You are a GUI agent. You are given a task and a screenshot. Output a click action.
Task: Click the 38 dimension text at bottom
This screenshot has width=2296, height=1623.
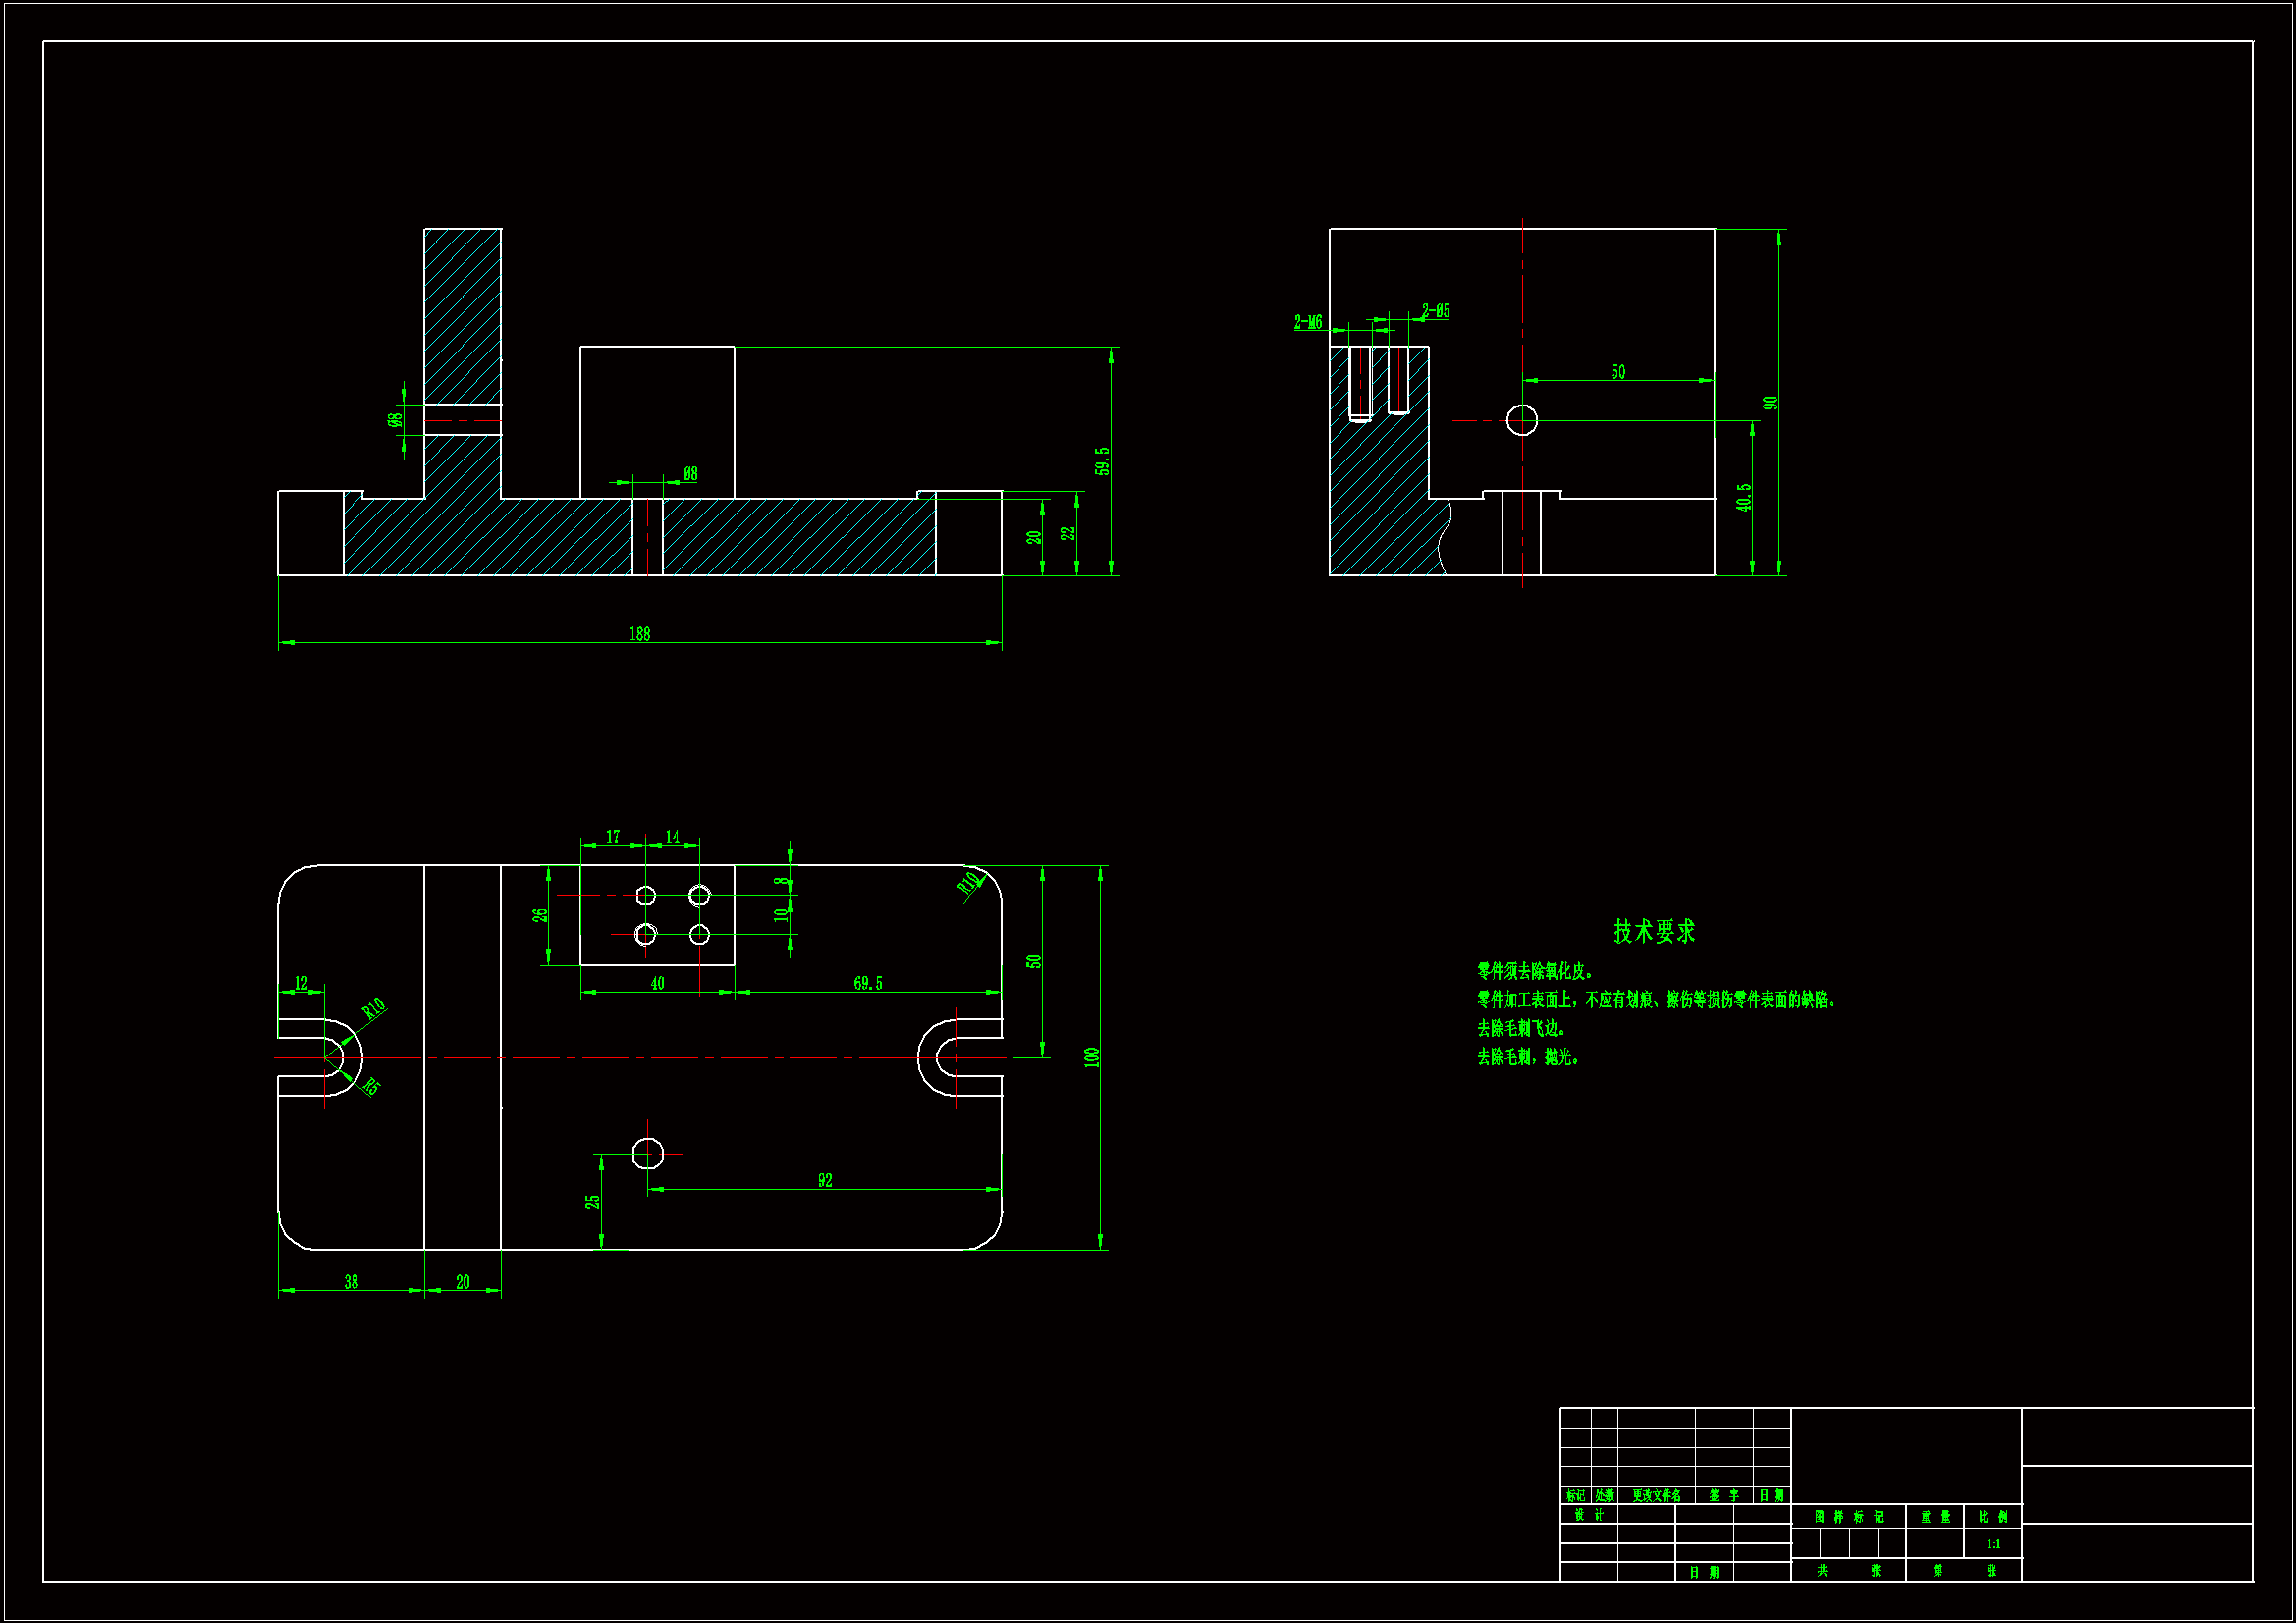351,1282
